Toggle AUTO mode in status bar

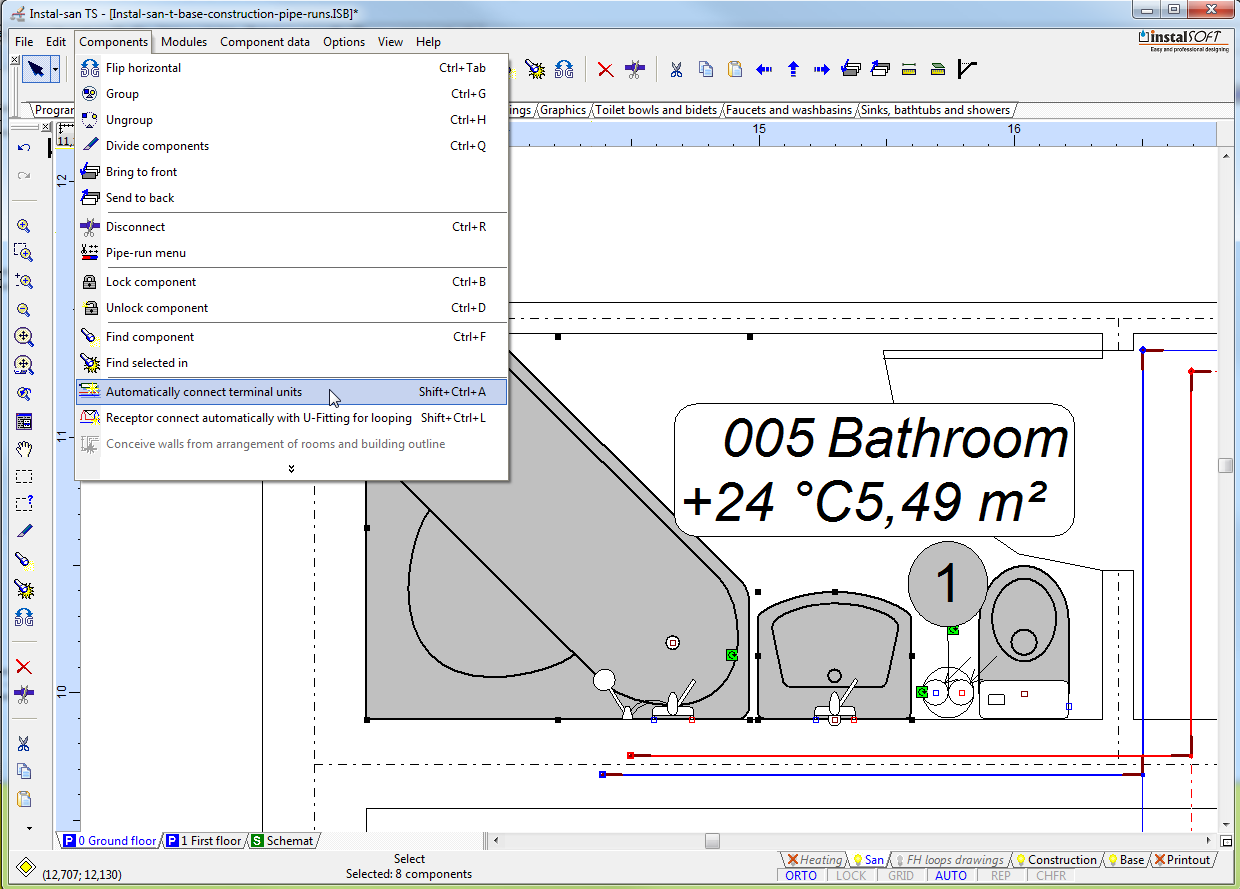951,876
